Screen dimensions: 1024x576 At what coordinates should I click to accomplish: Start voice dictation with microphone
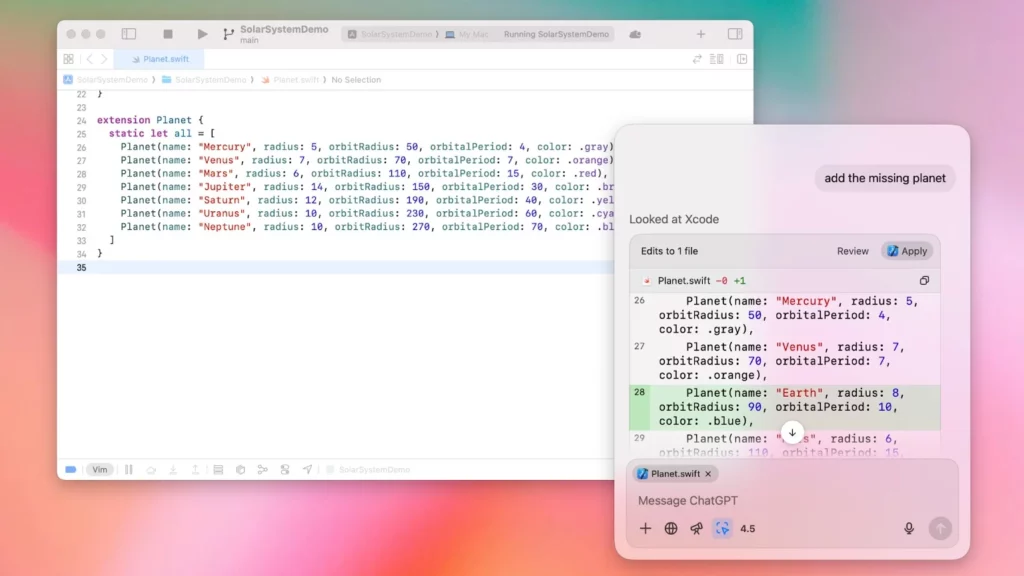coord(909,528)
